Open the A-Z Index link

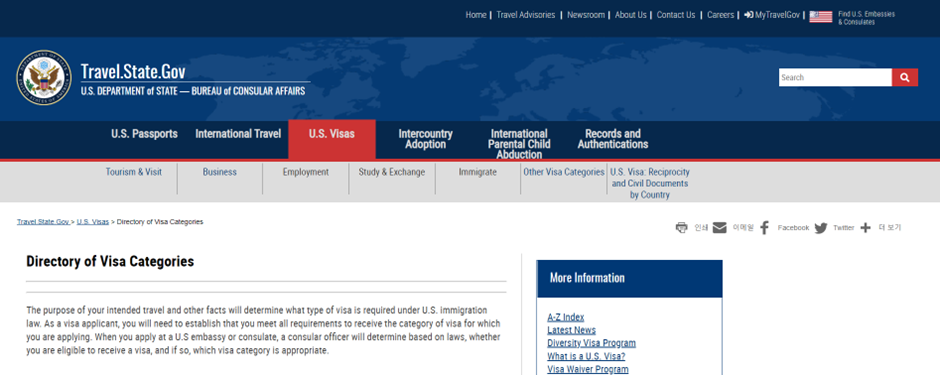(565, 317)
